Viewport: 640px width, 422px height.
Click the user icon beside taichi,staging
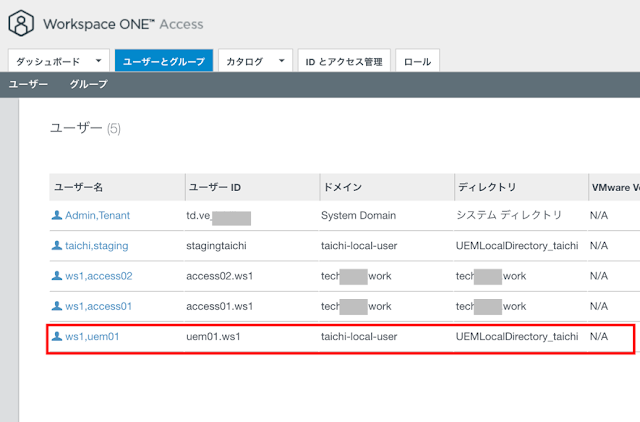[57, 245]
